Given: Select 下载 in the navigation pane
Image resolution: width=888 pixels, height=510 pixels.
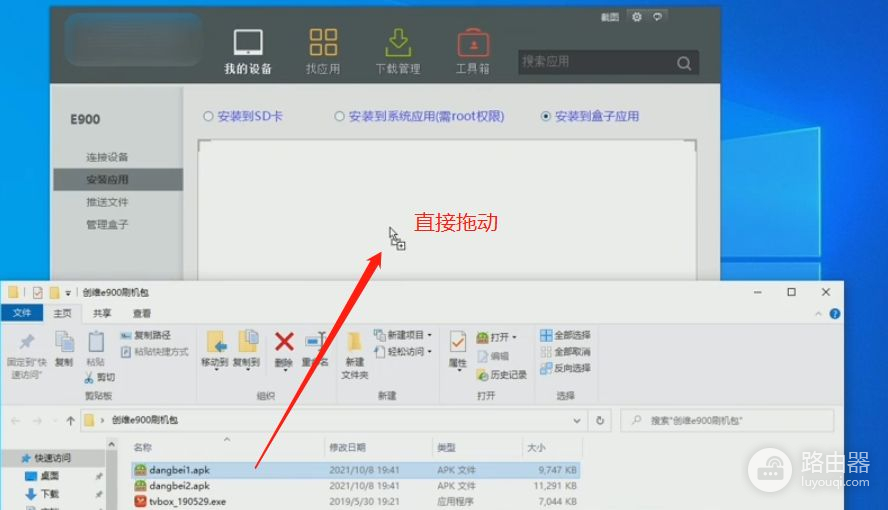Looking at the screenshot, I should coord(42,494).
